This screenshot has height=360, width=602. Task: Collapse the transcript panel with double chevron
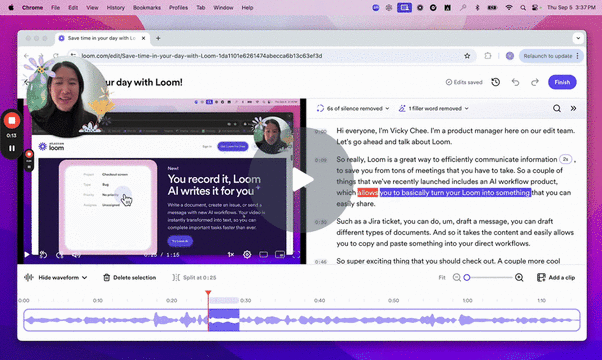573,109
